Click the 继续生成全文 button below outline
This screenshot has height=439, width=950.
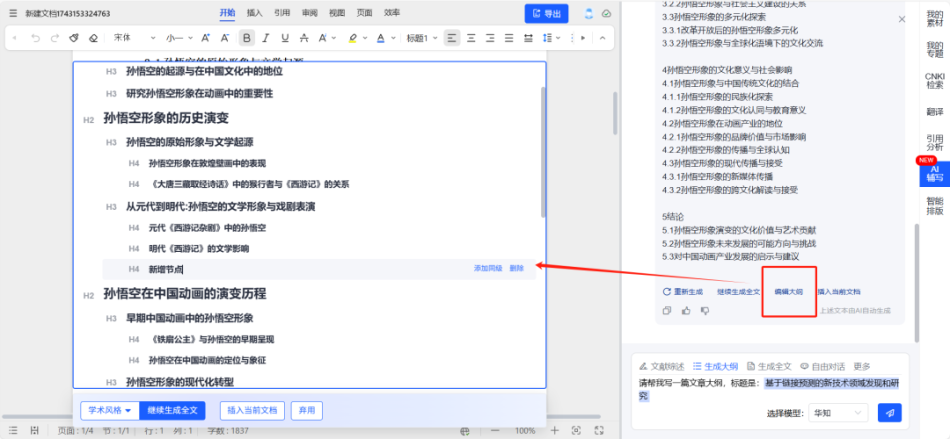click(175, 410)
